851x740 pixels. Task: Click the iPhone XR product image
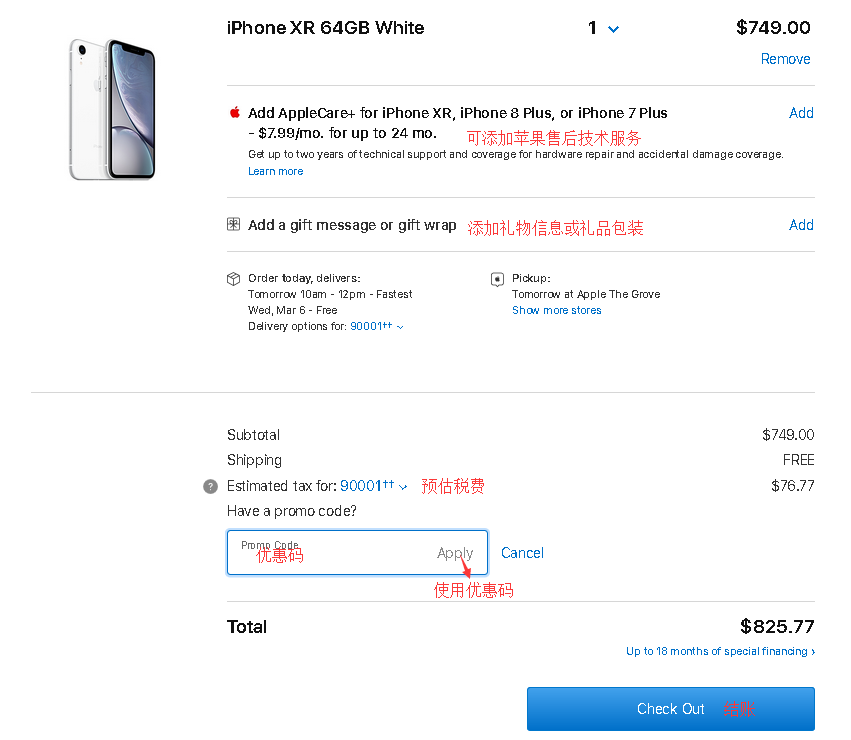pyautogui.click(x=112, y=110)
